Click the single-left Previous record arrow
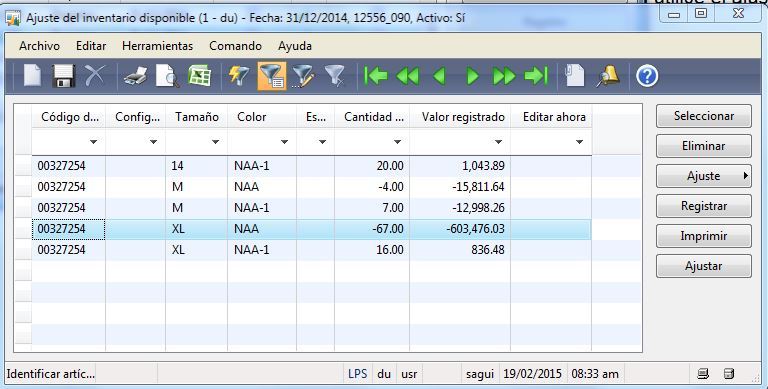 [440, 76]
